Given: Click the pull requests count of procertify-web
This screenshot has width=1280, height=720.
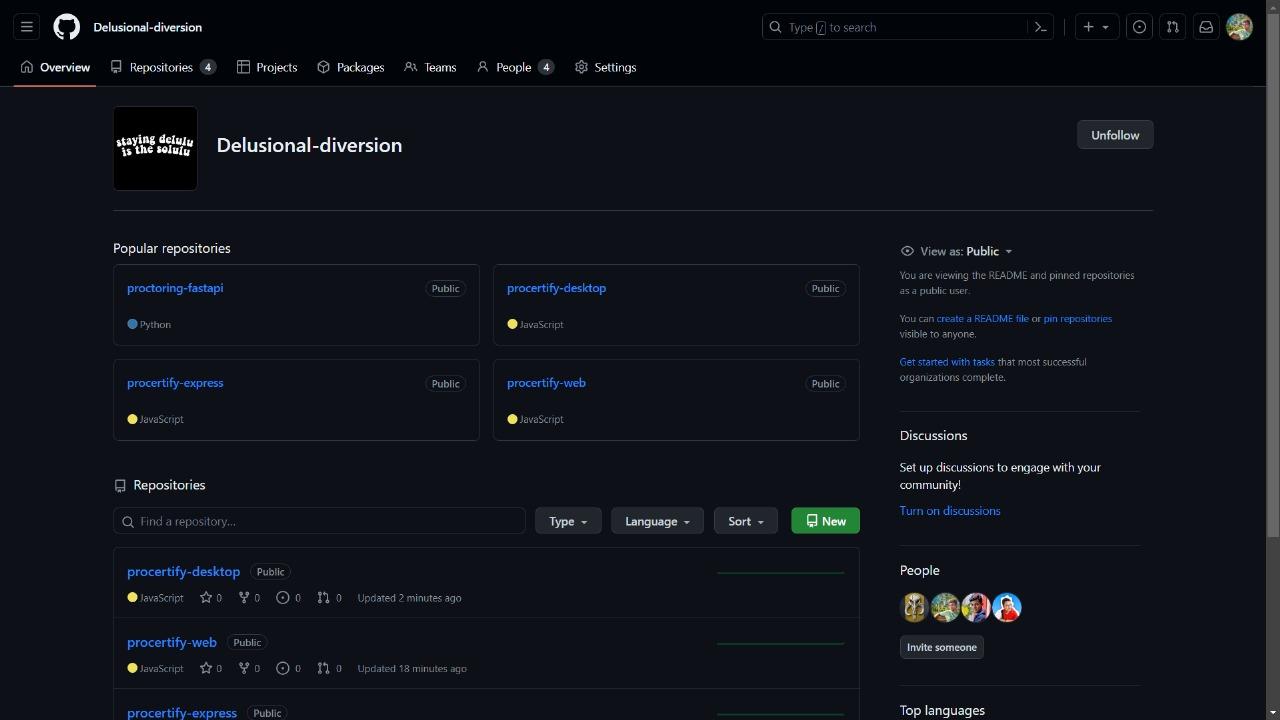Looking at the screenshot, I should click(329, 669).
